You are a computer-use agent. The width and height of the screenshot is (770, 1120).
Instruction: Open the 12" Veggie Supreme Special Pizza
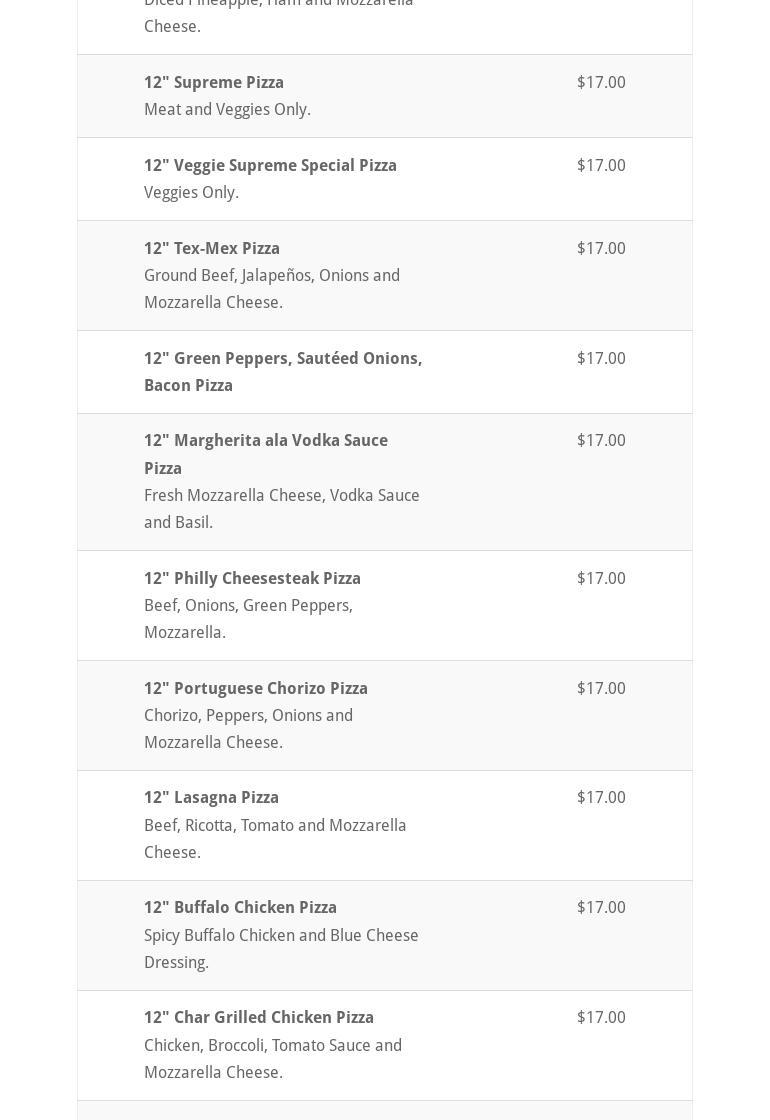coord(270,166)
